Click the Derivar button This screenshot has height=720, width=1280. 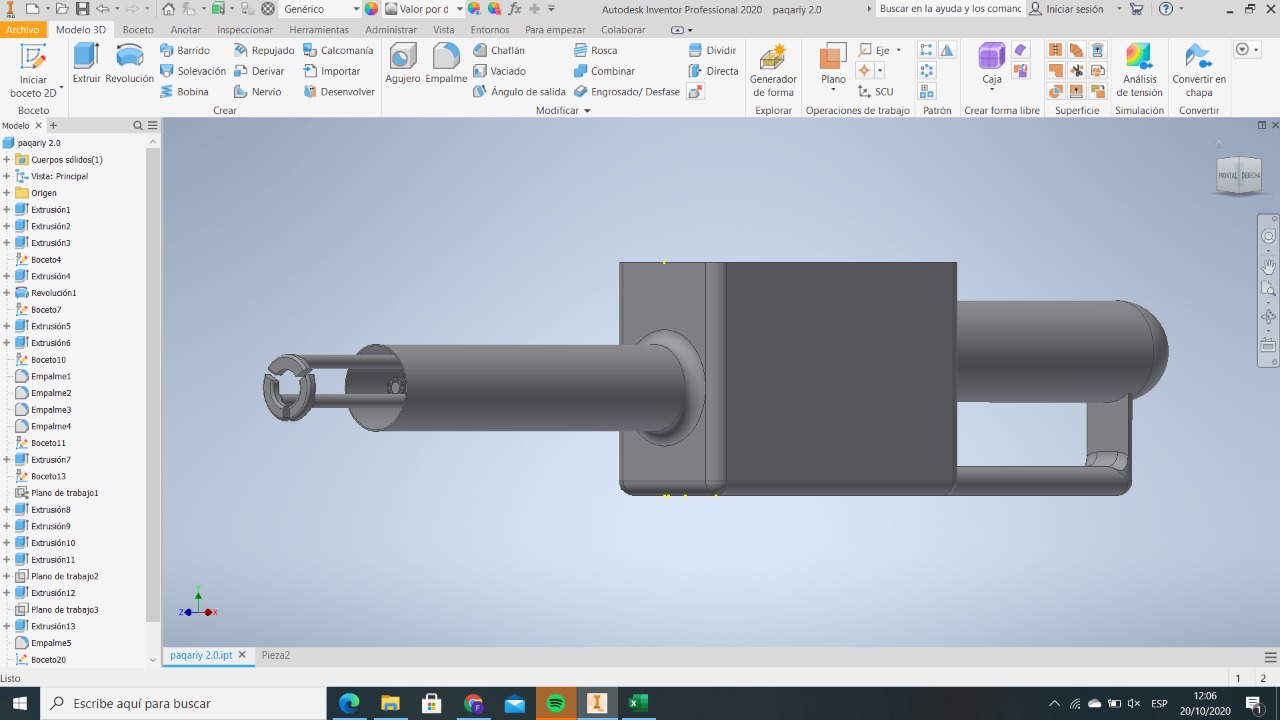click(x=259, y=71)
